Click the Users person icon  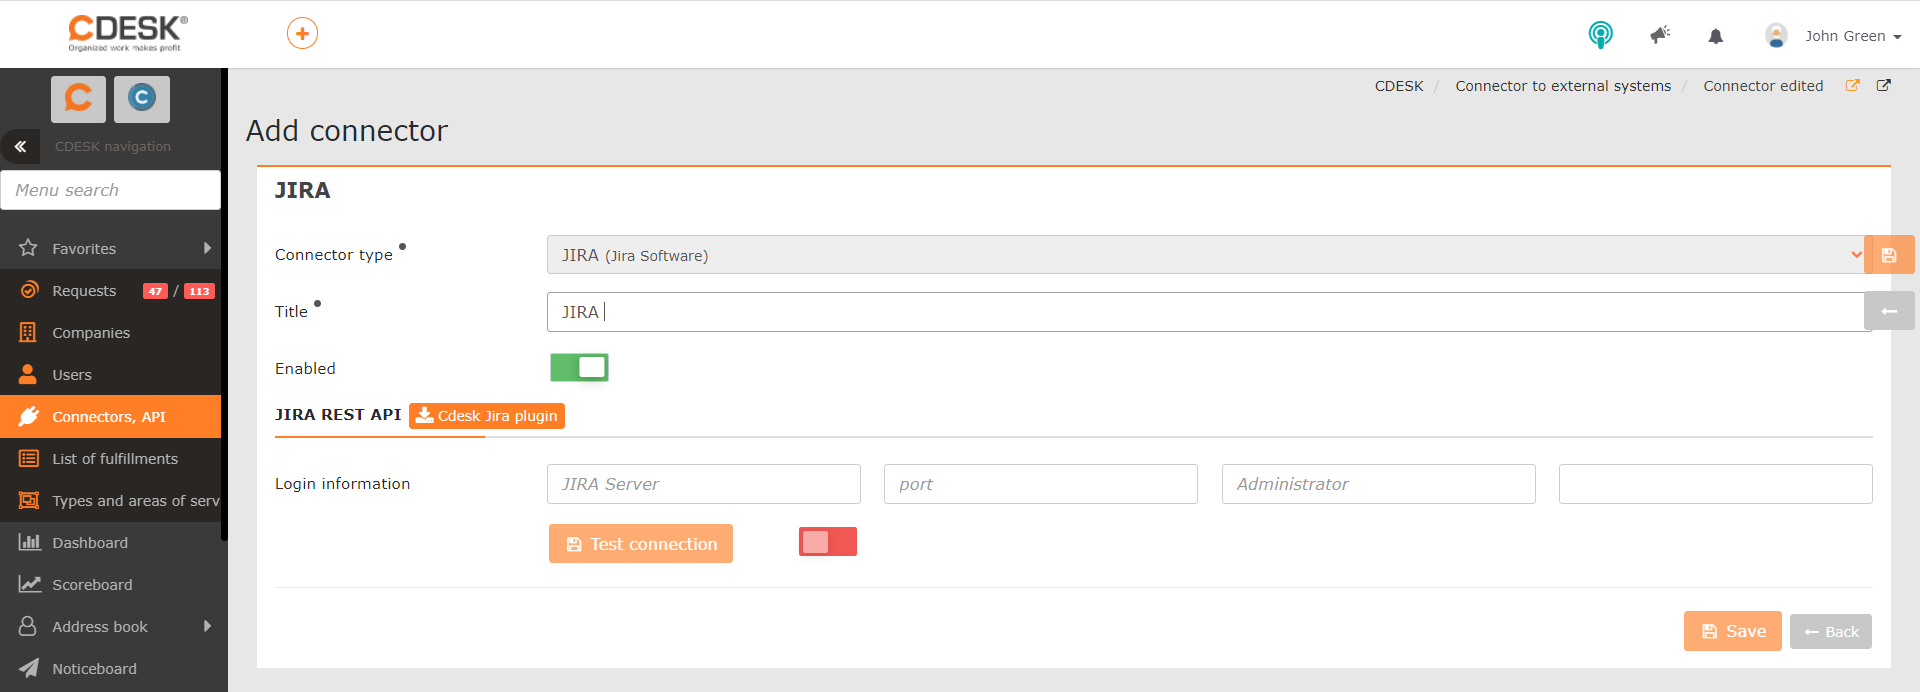(x=28, y=374)
